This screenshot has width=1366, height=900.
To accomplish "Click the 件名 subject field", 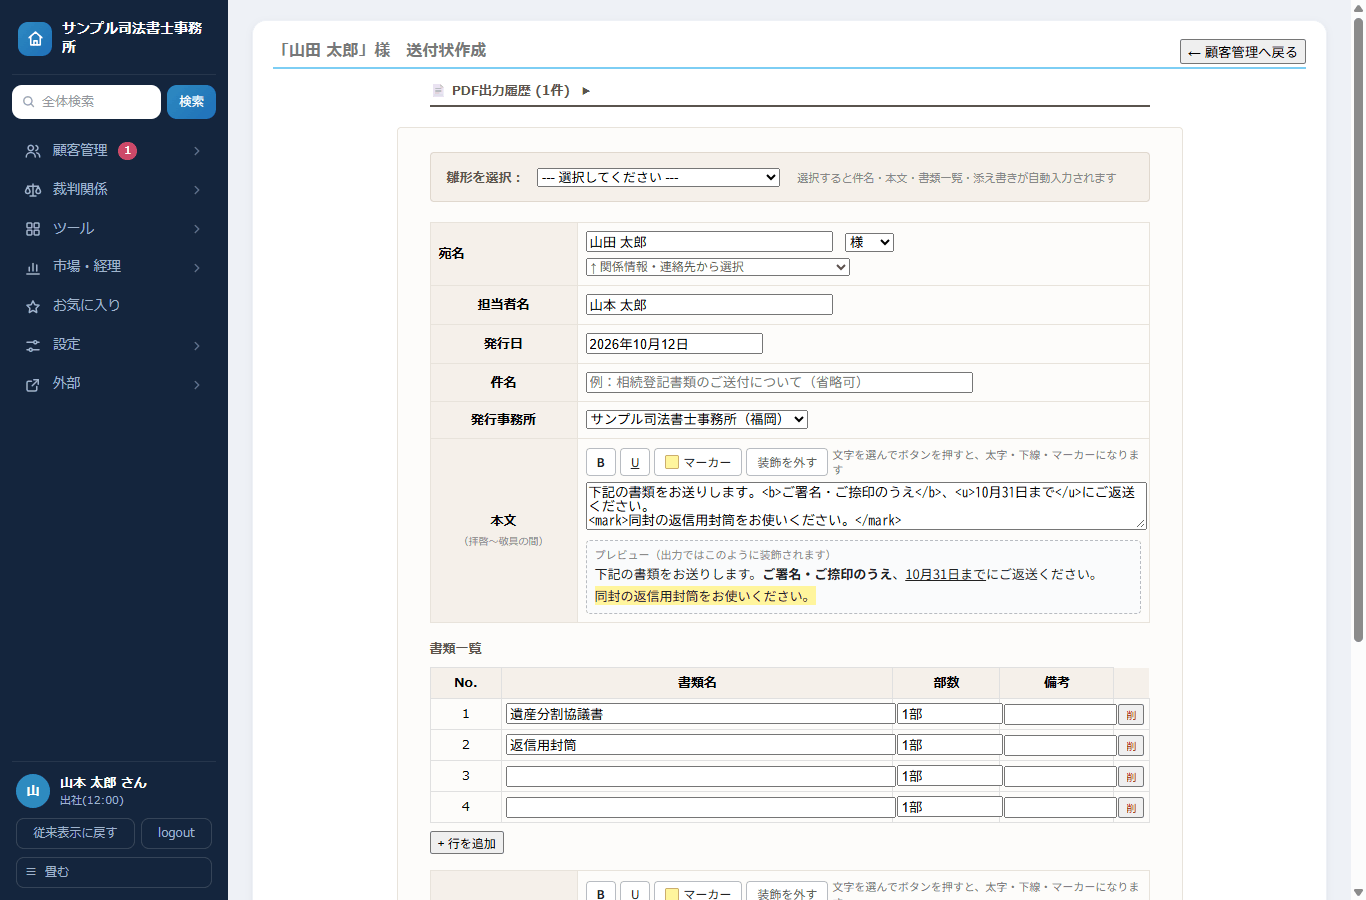I will coord(779,382).
